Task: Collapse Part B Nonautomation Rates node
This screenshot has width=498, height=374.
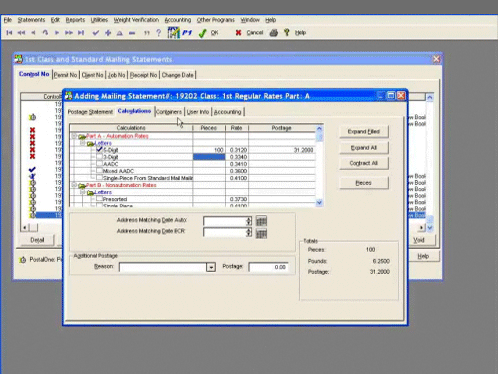Action: 74,185
